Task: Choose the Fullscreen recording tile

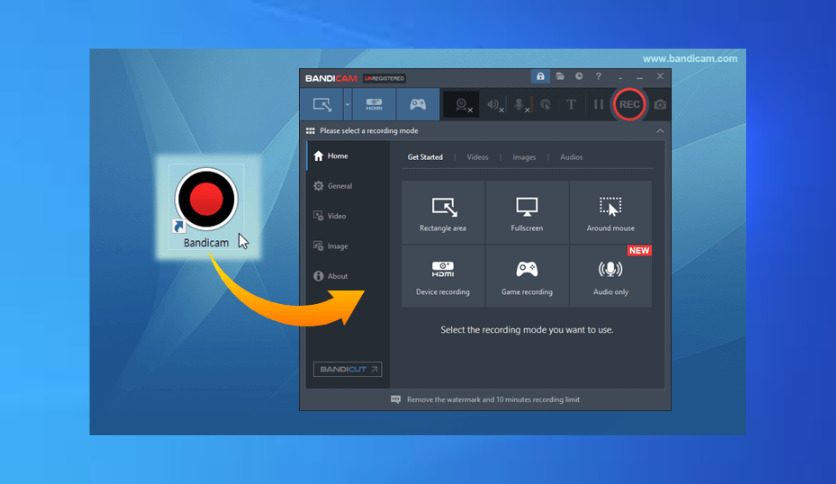Action: point(527,212)
